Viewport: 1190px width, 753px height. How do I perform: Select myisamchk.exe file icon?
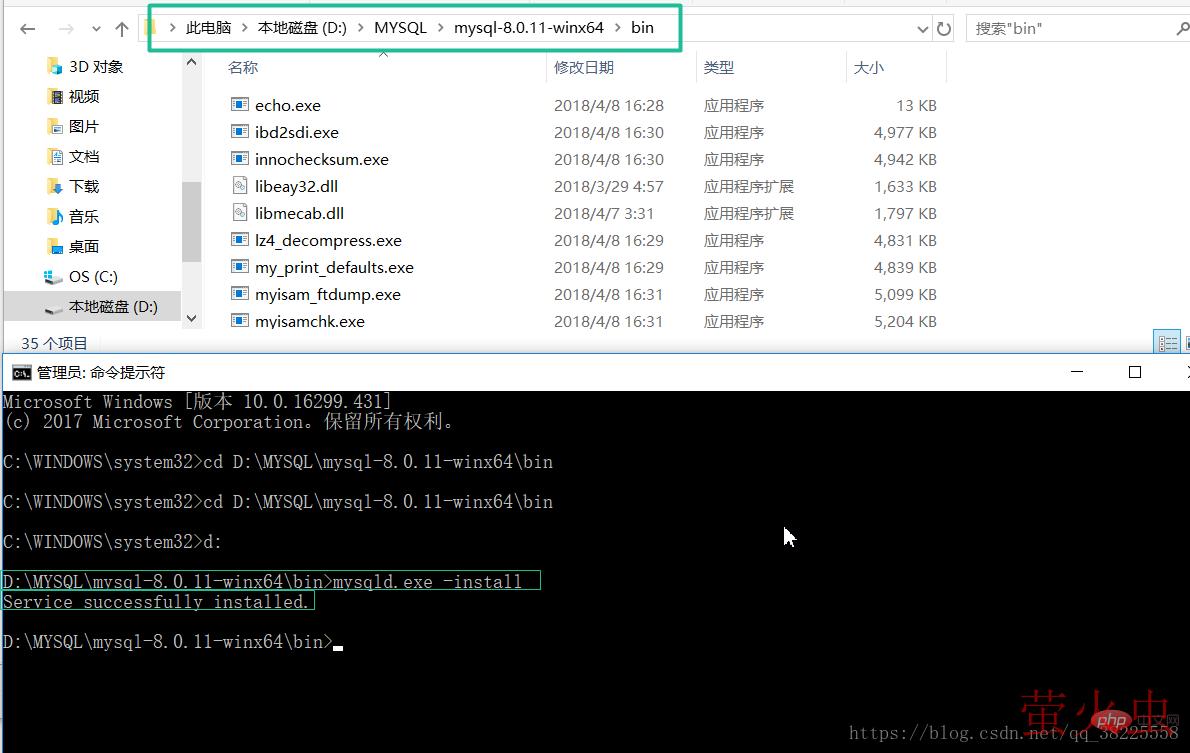pos(240,321)
